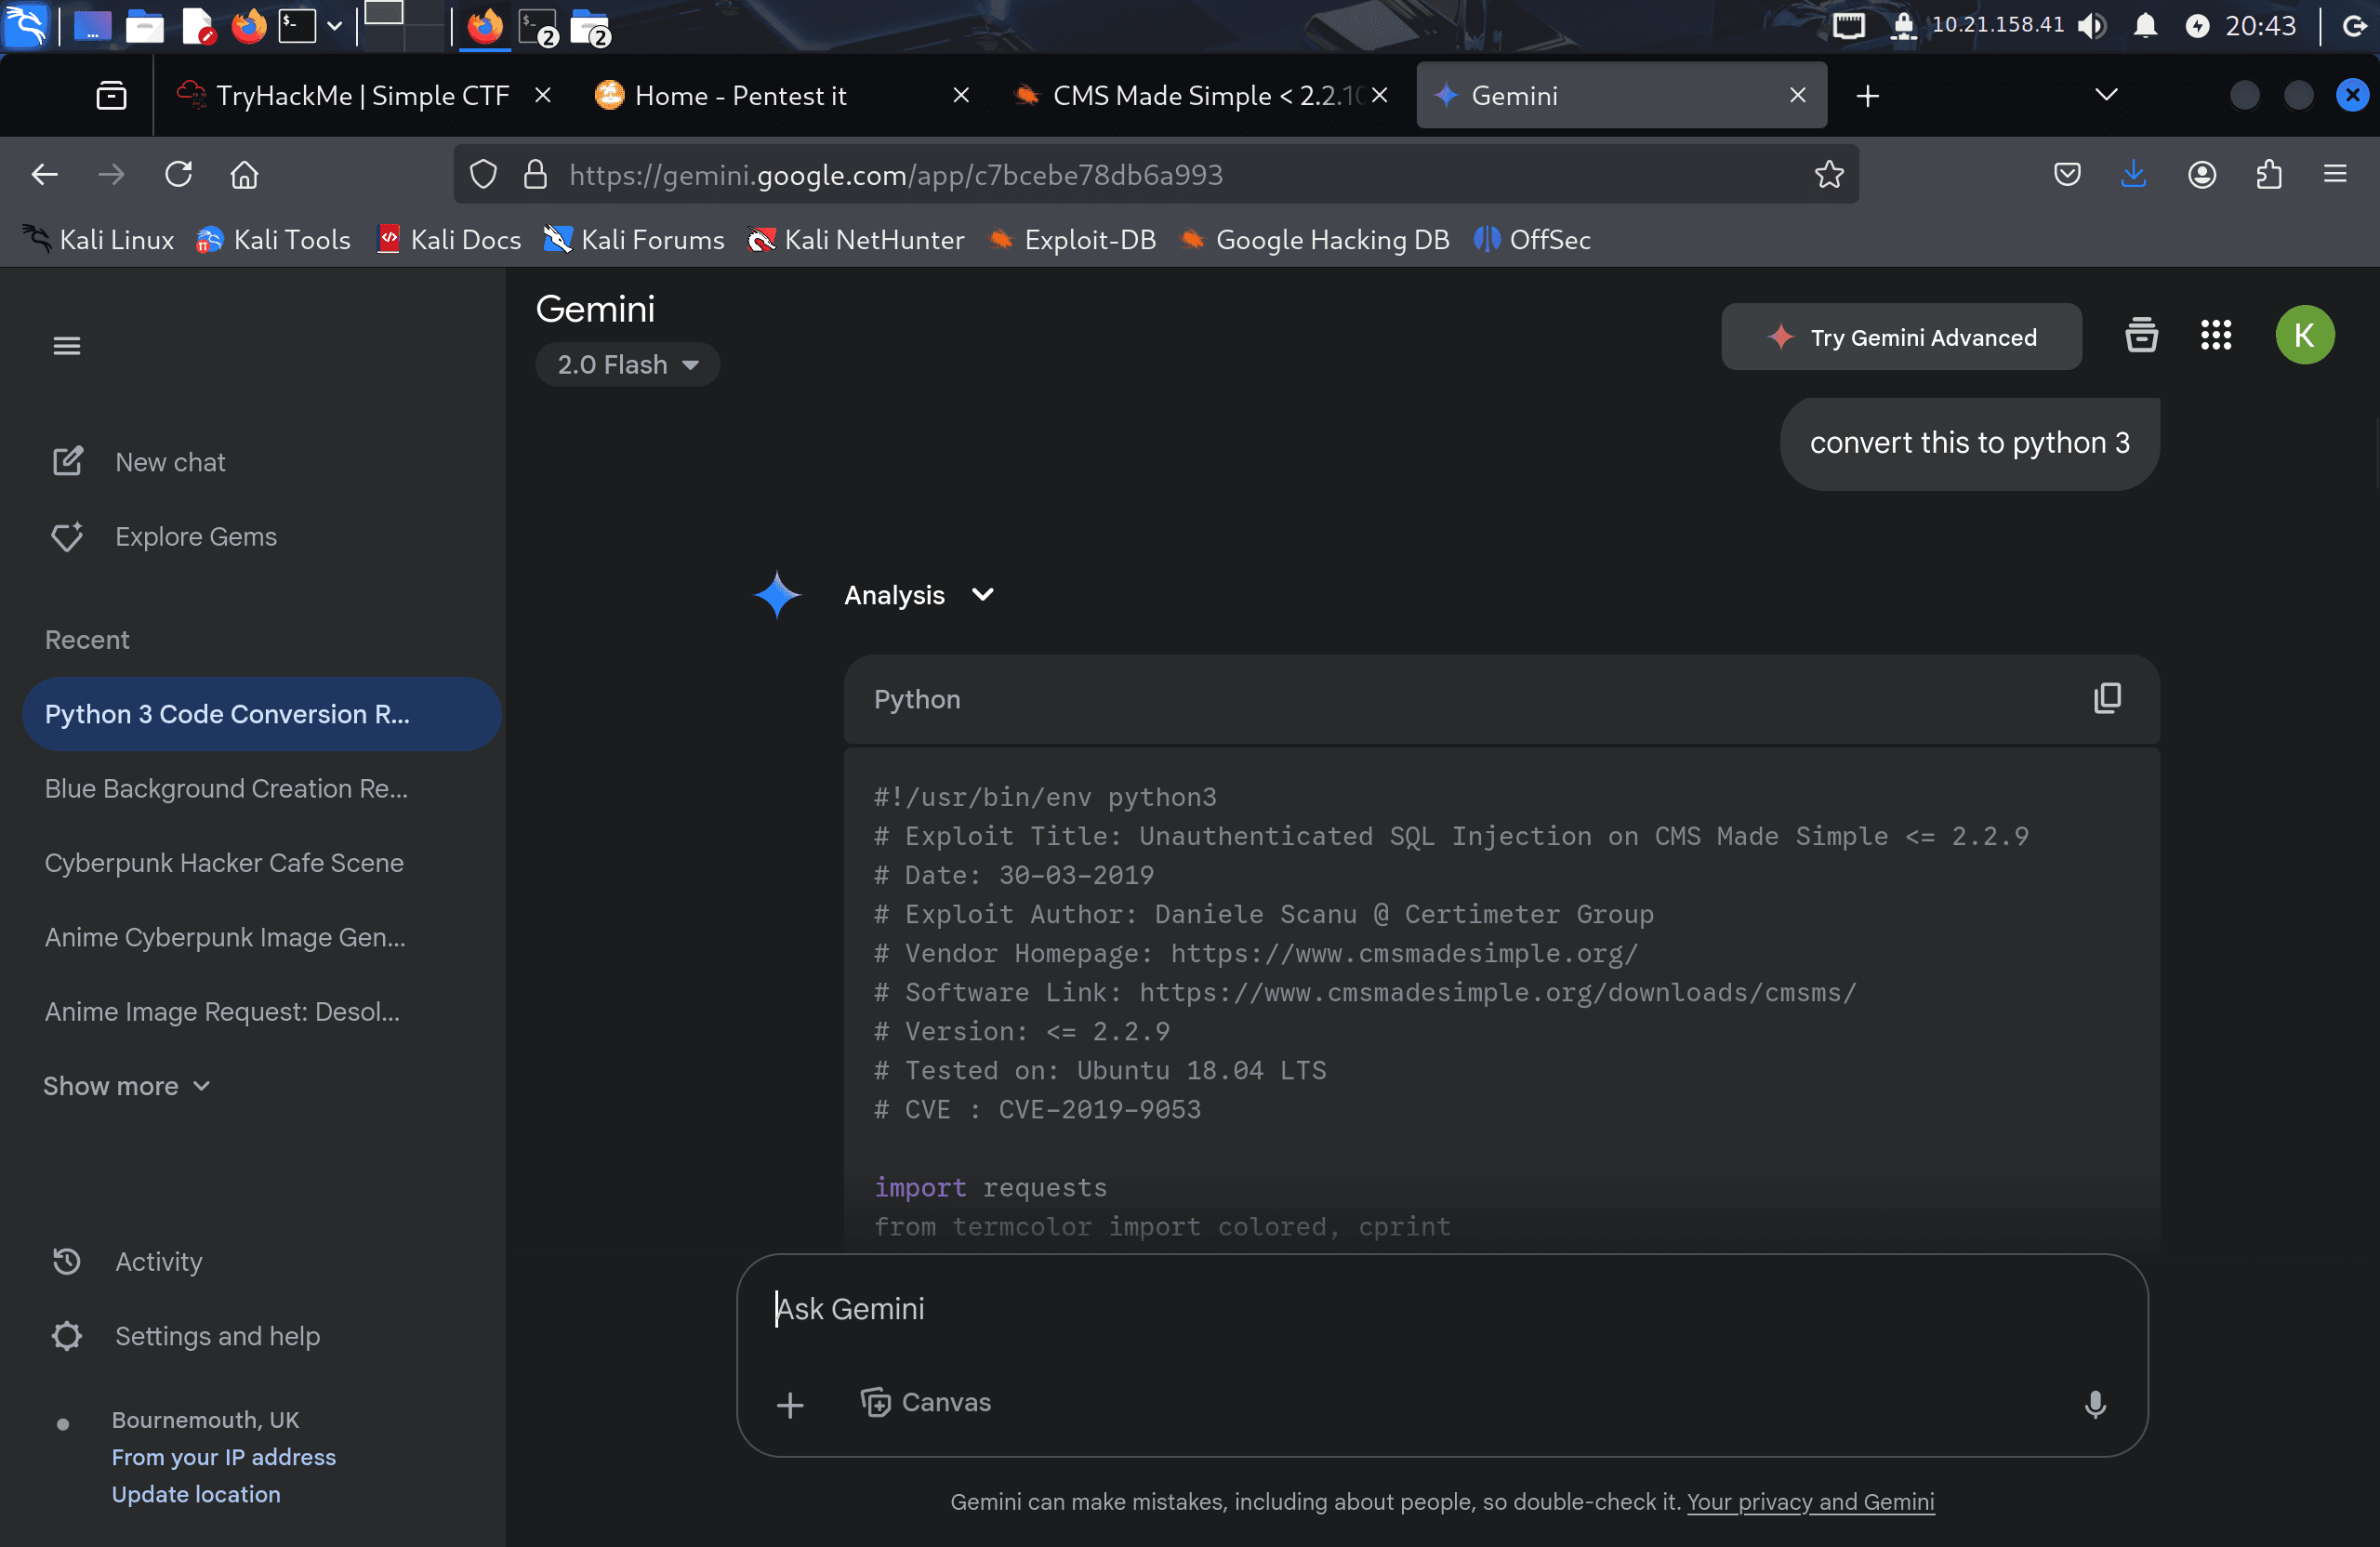Open Kali Tools bookmark
Image resolution: width=2380 pixels, height=1547 pixels.
click(274, 240)
